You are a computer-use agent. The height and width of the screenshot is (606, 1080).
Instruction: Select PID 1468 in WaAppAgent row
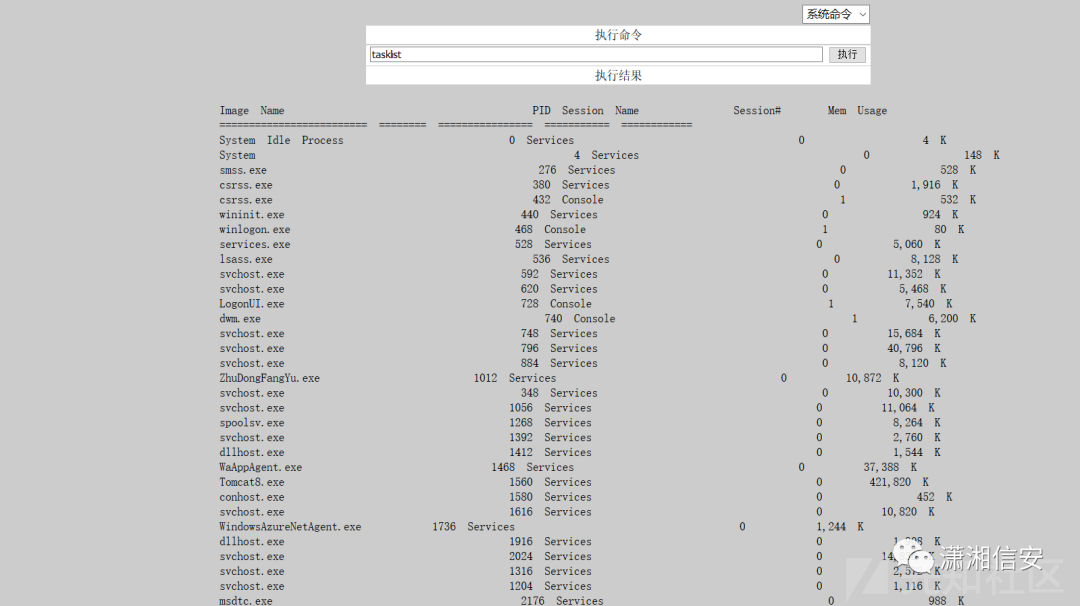pyautogui.click(x=503, y=468)
